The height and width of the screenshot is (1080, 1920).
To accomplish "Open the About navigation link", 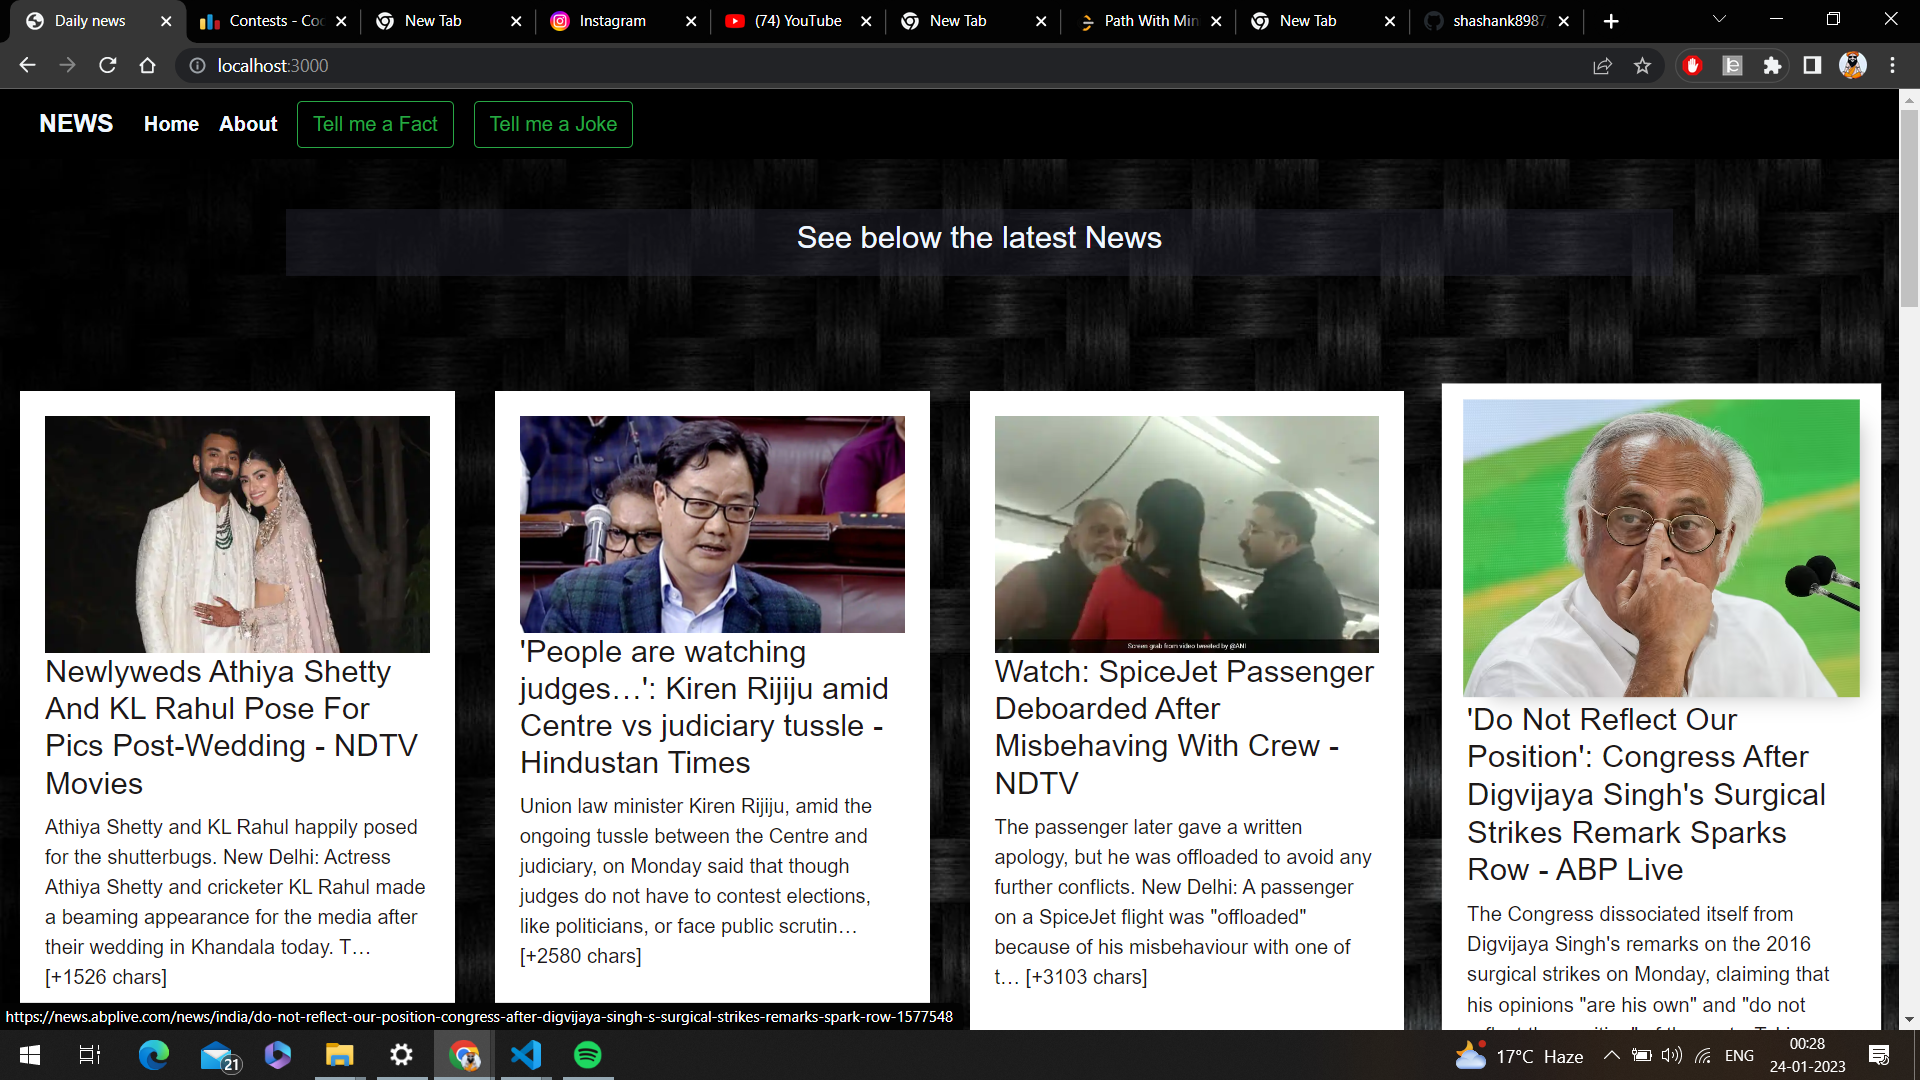I will pos(248,124).
